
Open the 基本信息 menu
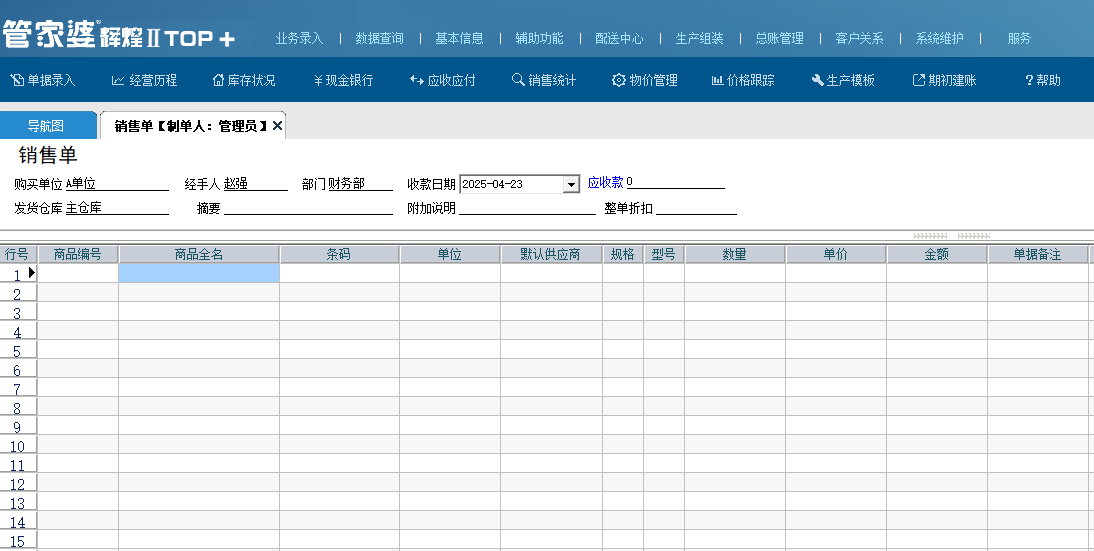click(x=459, y=38)
